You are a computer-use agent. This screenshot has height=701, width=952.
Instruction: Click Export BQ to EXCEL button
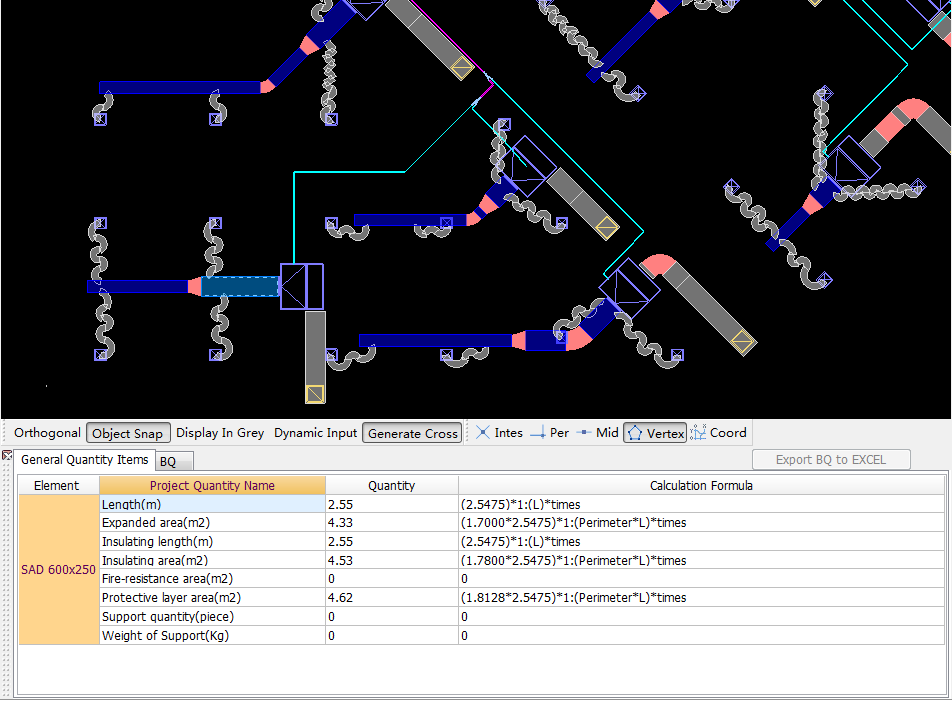click(x=831, y=460)
